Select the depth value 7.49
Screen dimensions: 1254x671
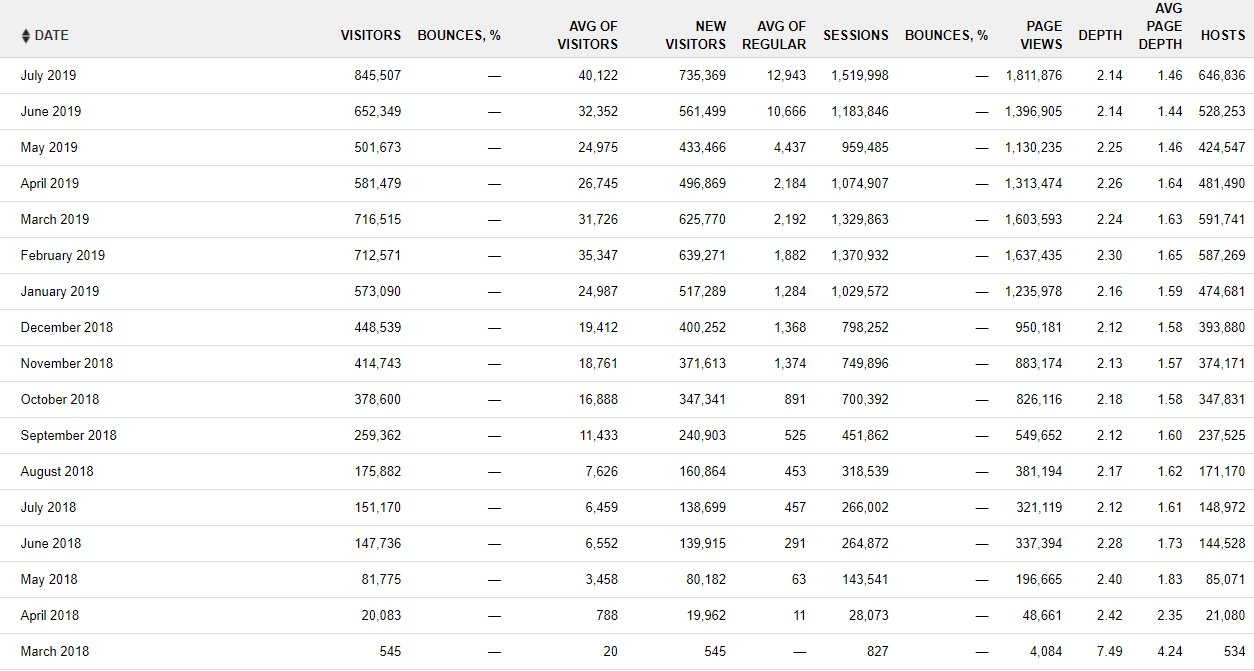click(1108, 652)
